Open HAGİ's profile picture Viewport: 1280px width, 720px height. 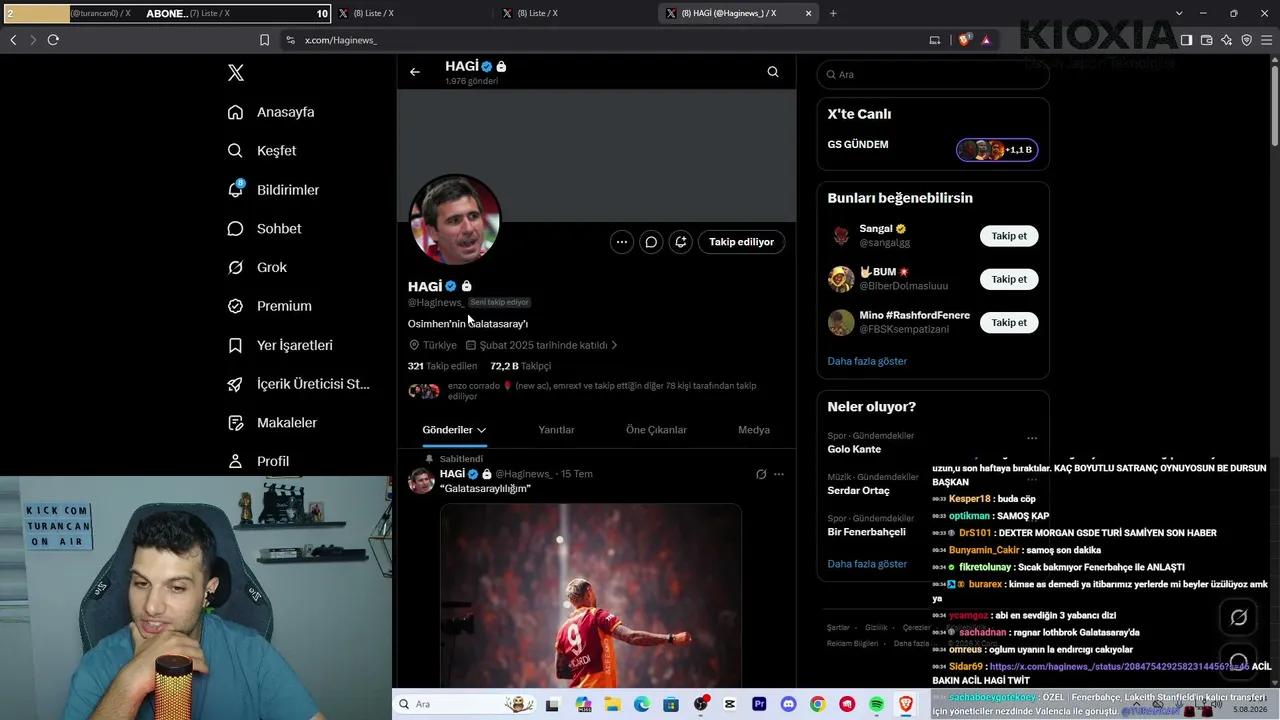455,220
